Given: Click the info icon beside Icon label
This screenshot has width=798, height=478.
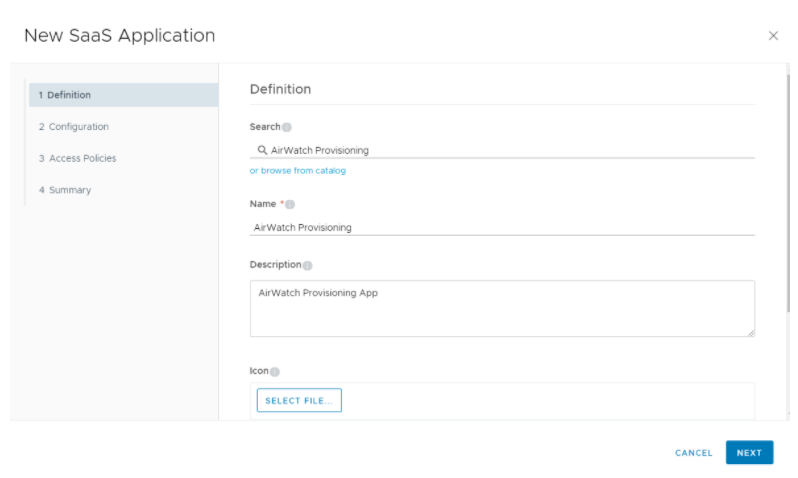Looking at the screenshot, I should [x=275, y=372].
